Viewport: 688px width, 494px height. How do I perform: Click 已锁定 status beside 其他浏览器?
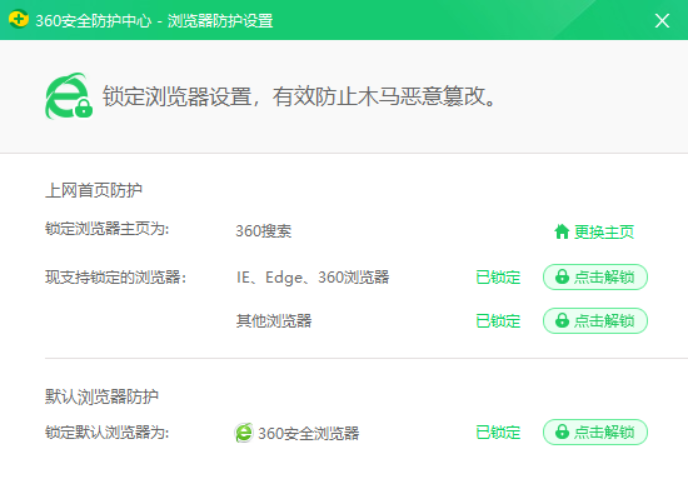click(498, 321)
